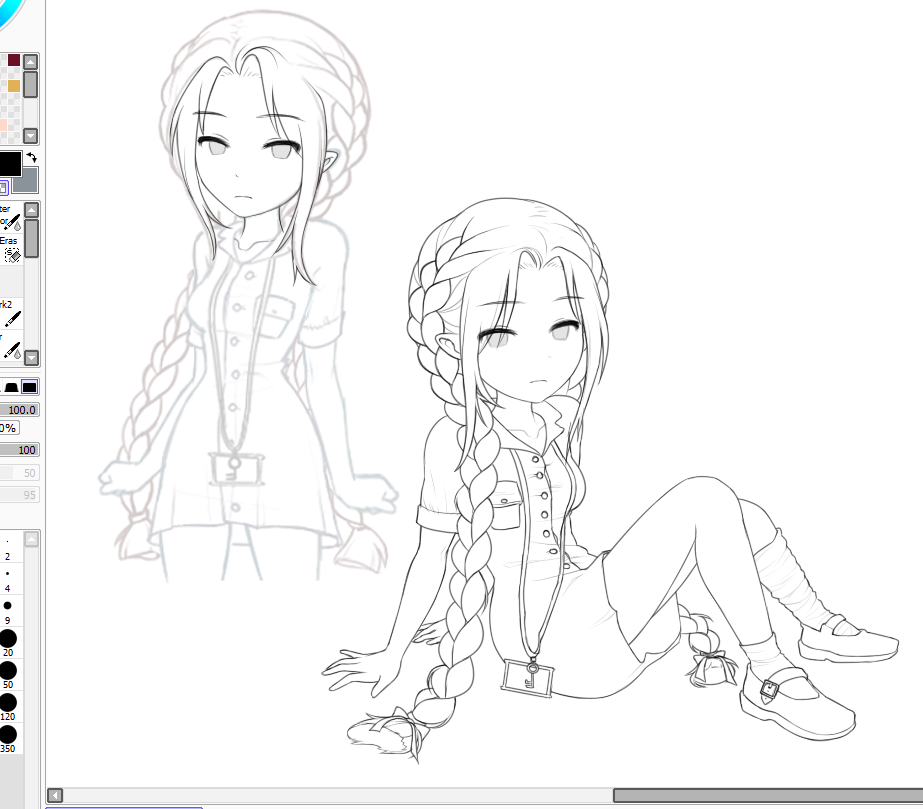Select the bottom water brush tool

click(x=11, y=345)
